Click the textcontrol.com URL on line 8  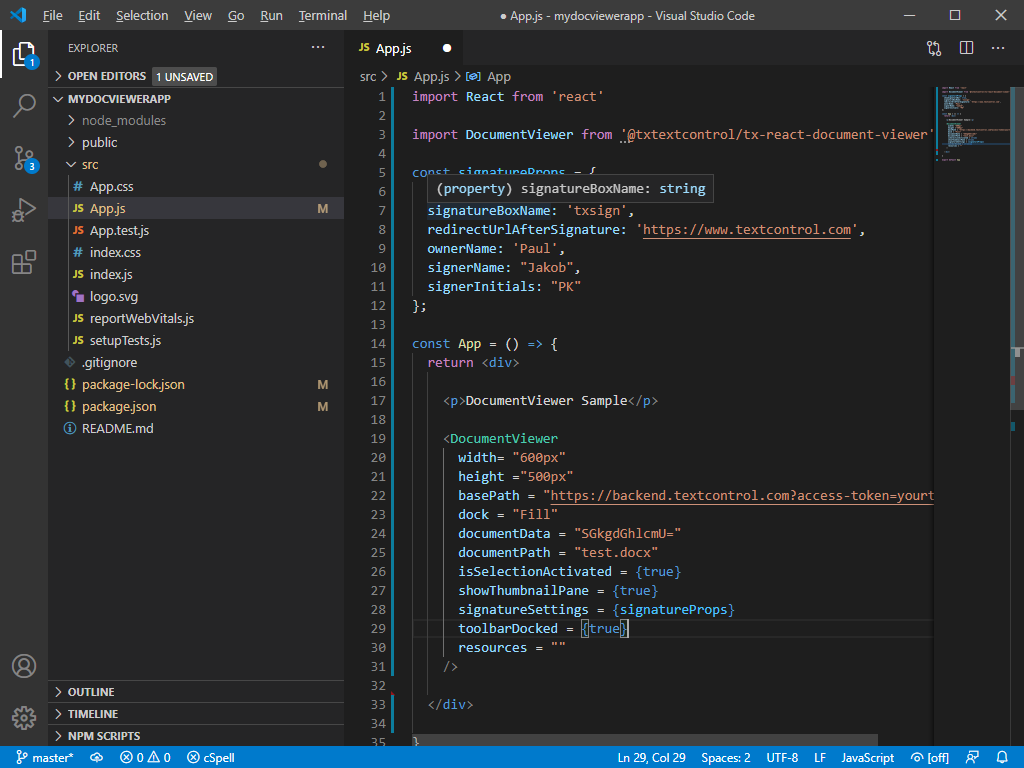747,230
